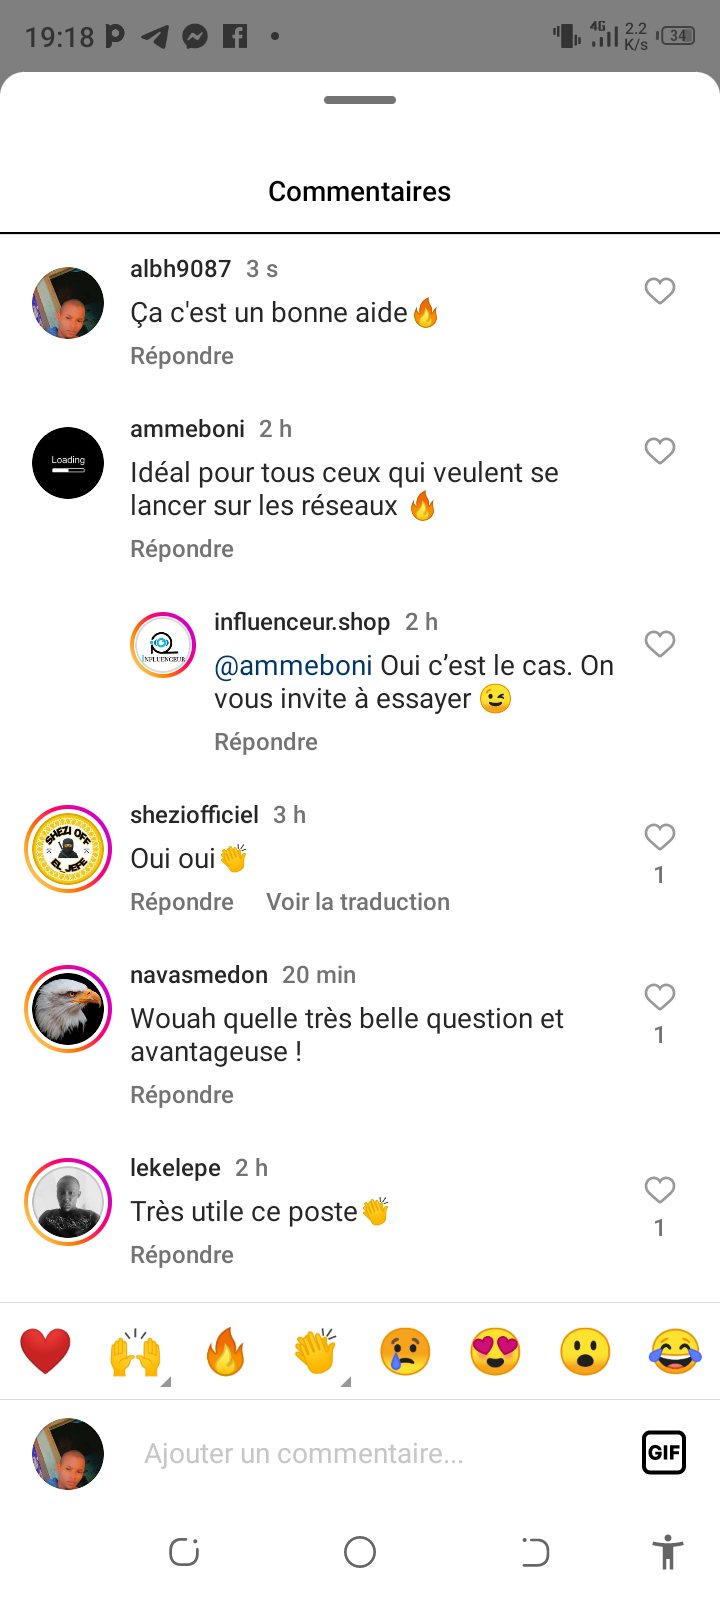
Task: Choose the heart-eyes emoji reaction
Action: [495, 1352]
